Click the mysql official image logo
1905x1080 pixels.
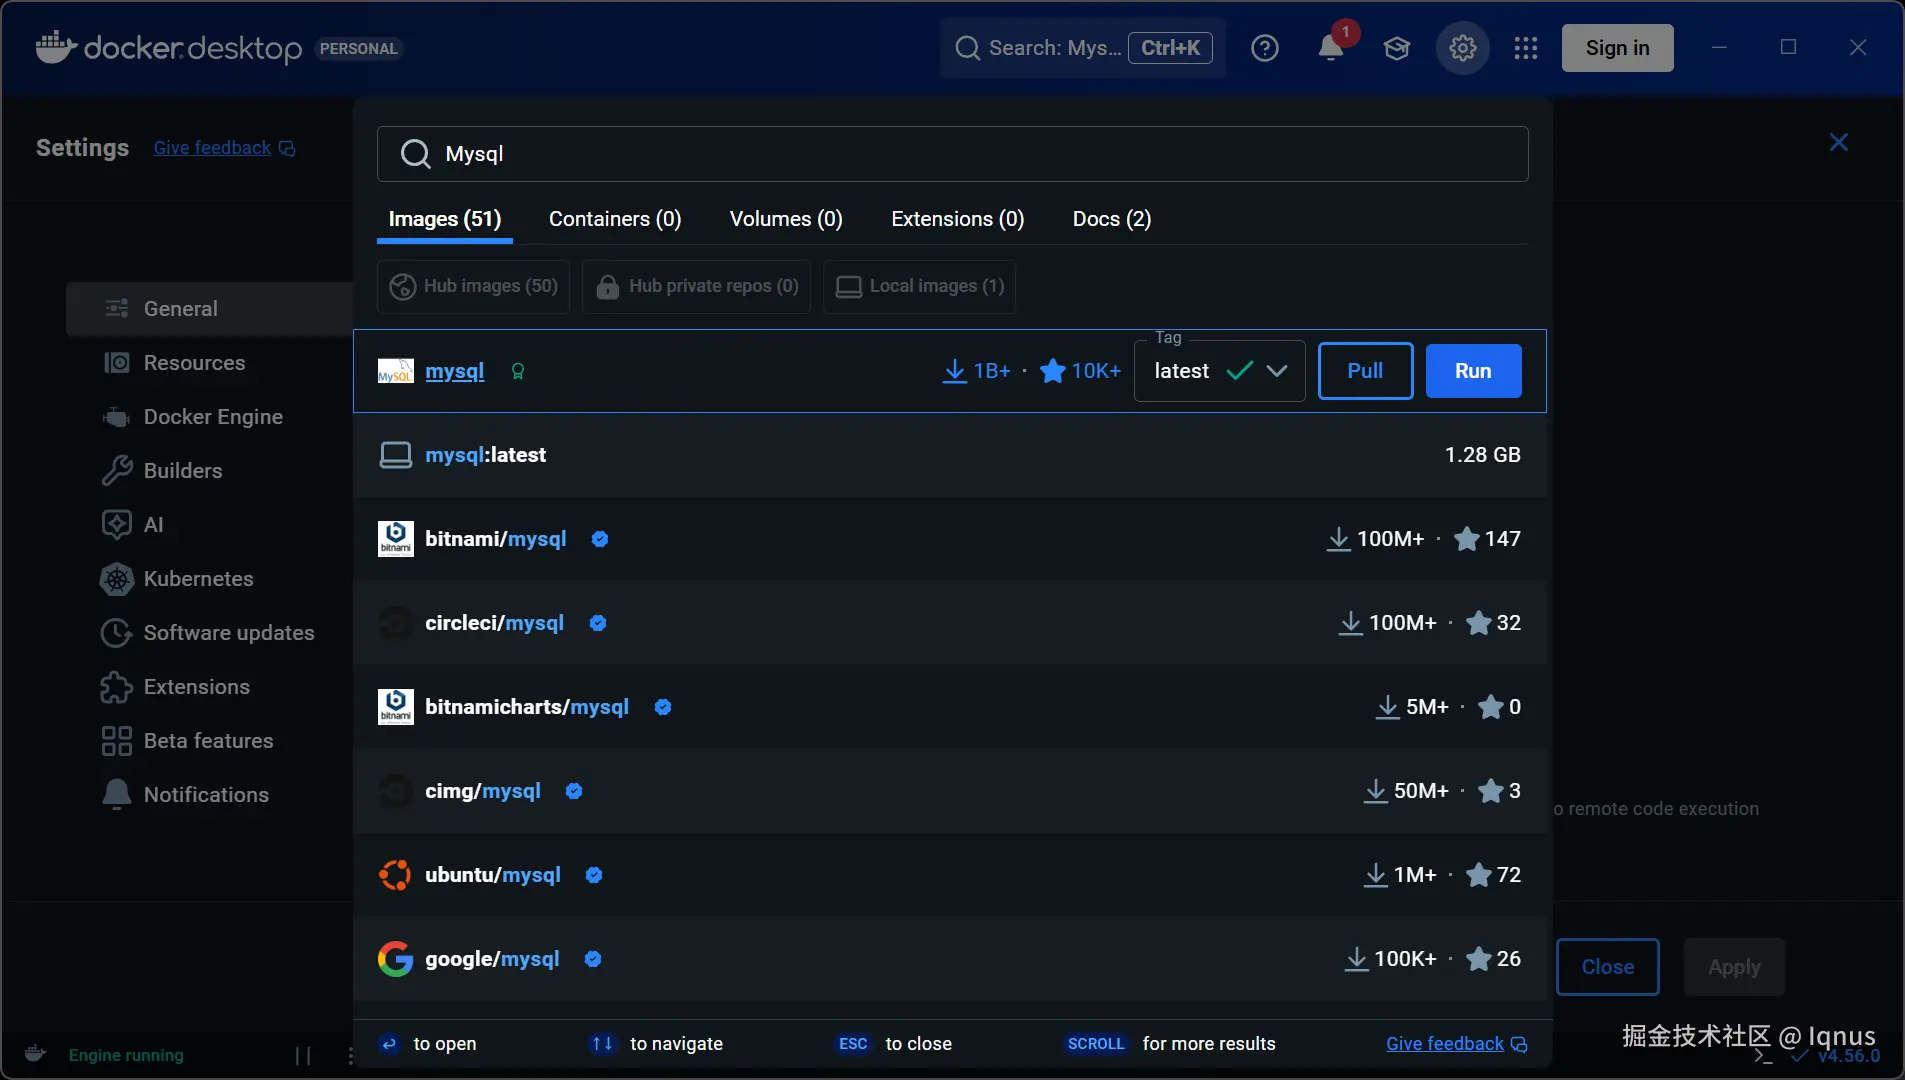395,371
